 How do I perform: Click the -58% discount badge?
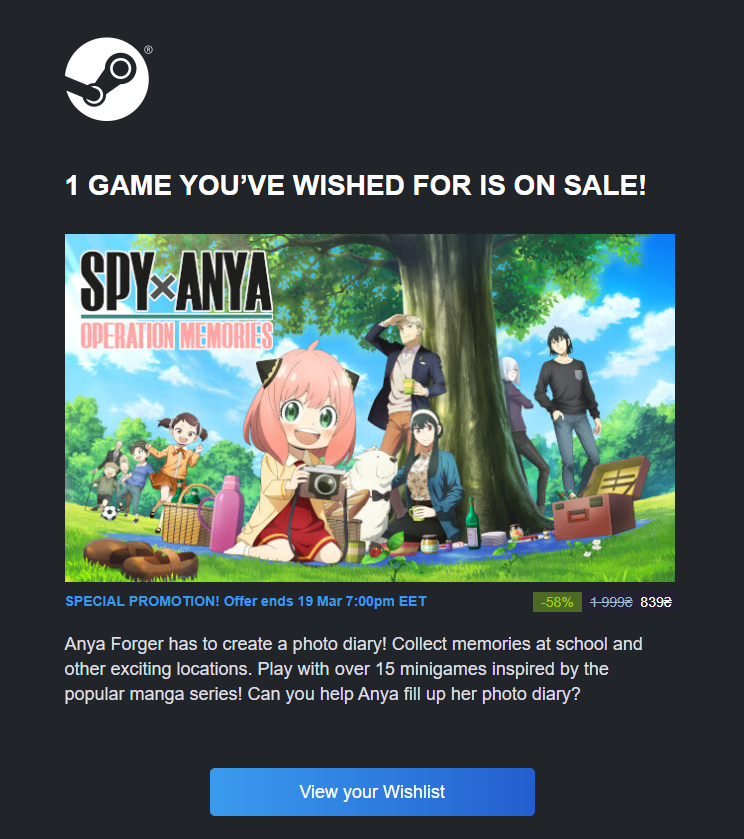tap(557, 602)
